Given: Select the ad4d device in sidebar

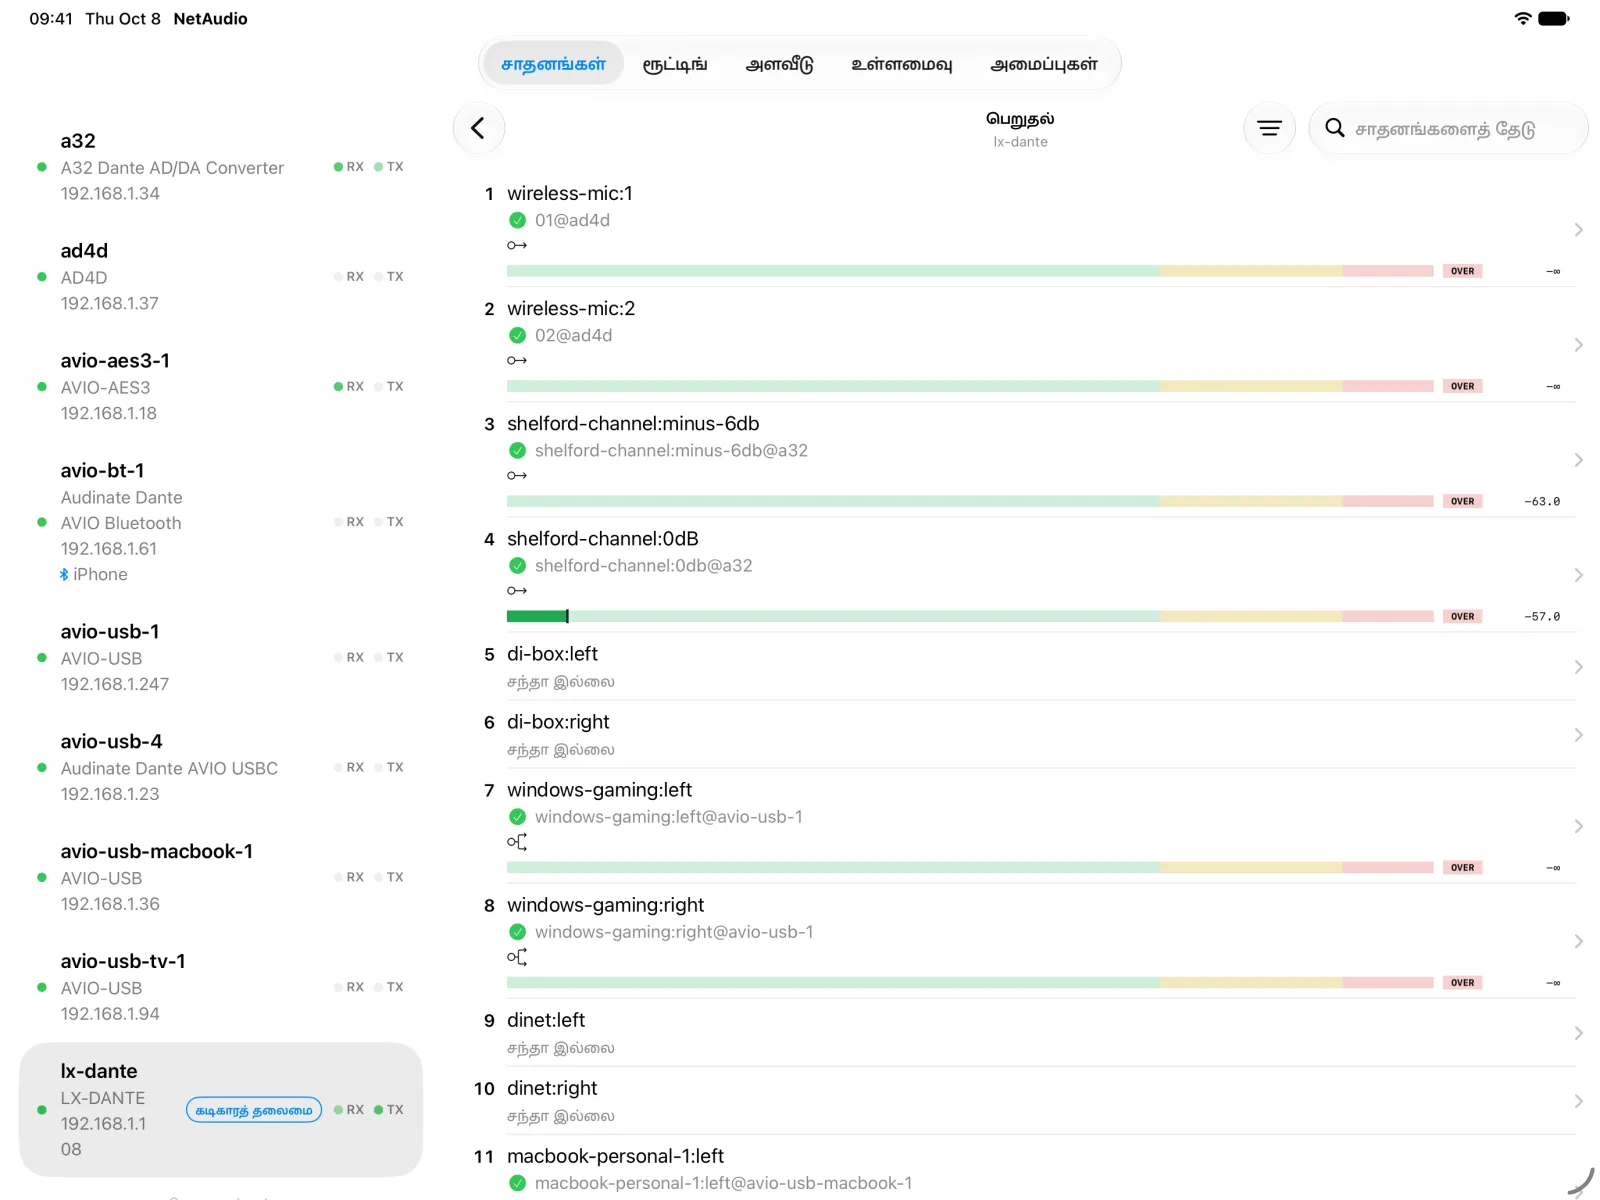Looking at the screenshot, I should pyautogui.click(x=220, y=277).
